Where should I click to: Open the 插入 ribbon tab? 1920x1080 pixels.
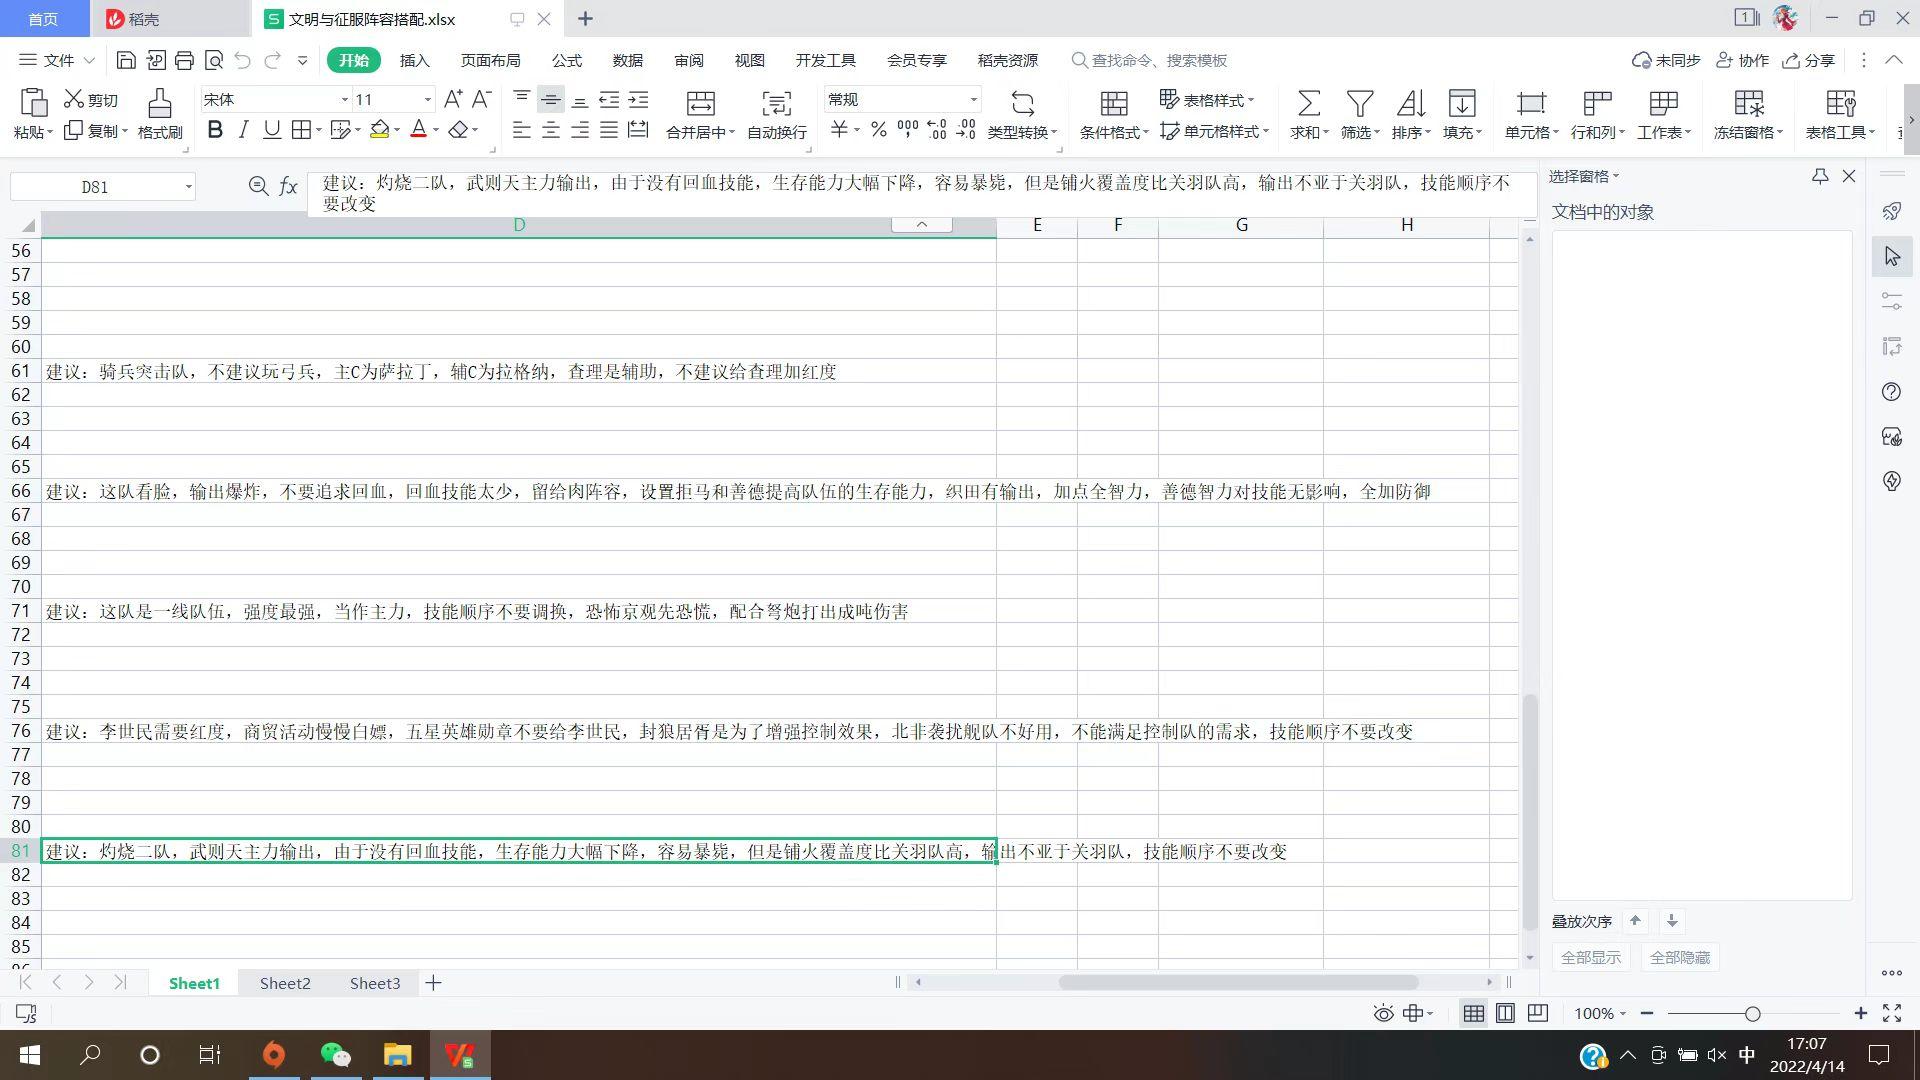tap(414, 60)
